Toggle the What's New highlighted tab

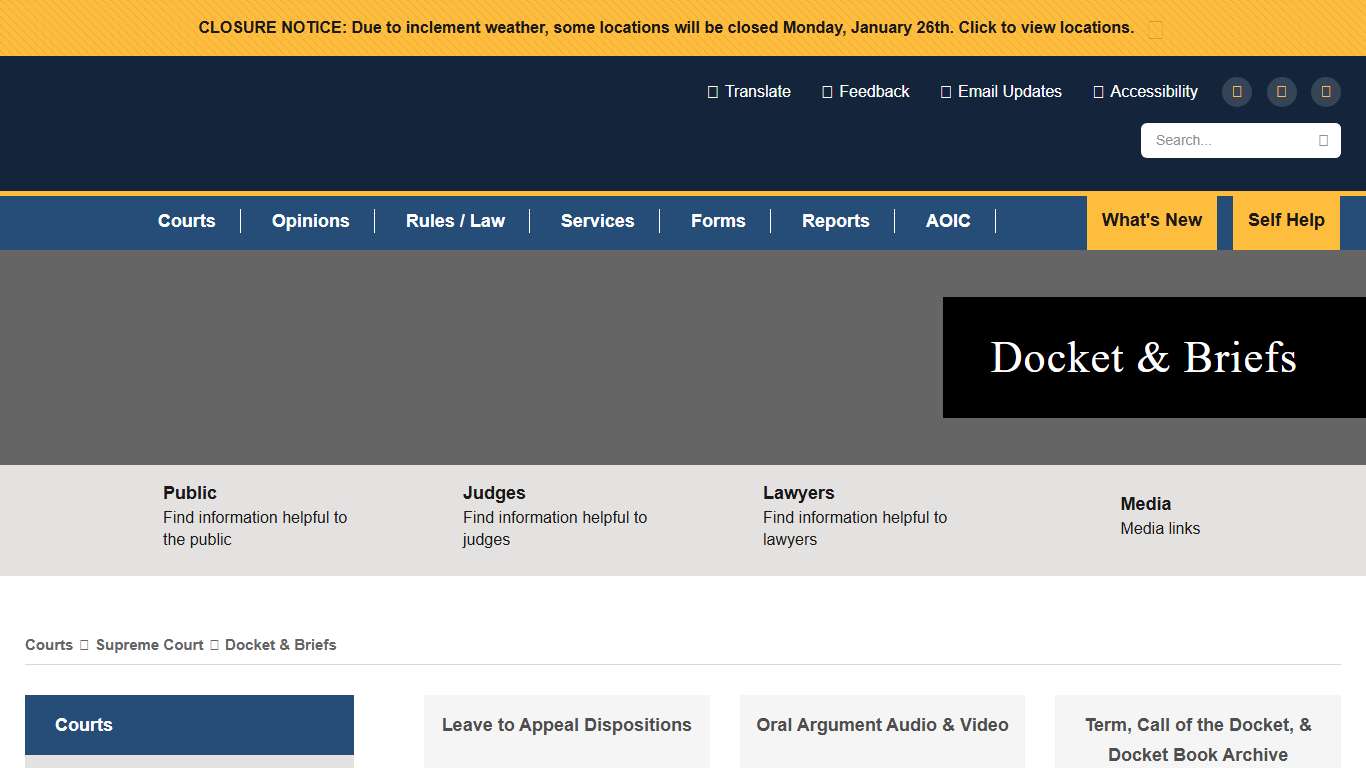point(1151,221)
